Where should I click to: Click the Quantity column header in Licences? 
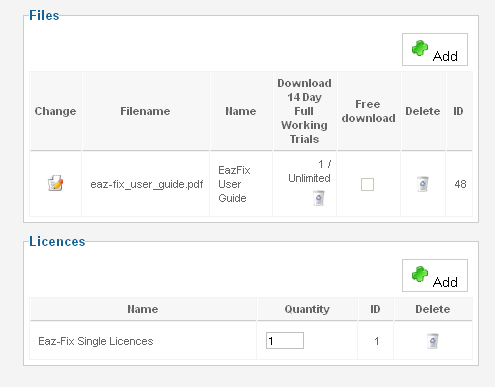[307, 309]
